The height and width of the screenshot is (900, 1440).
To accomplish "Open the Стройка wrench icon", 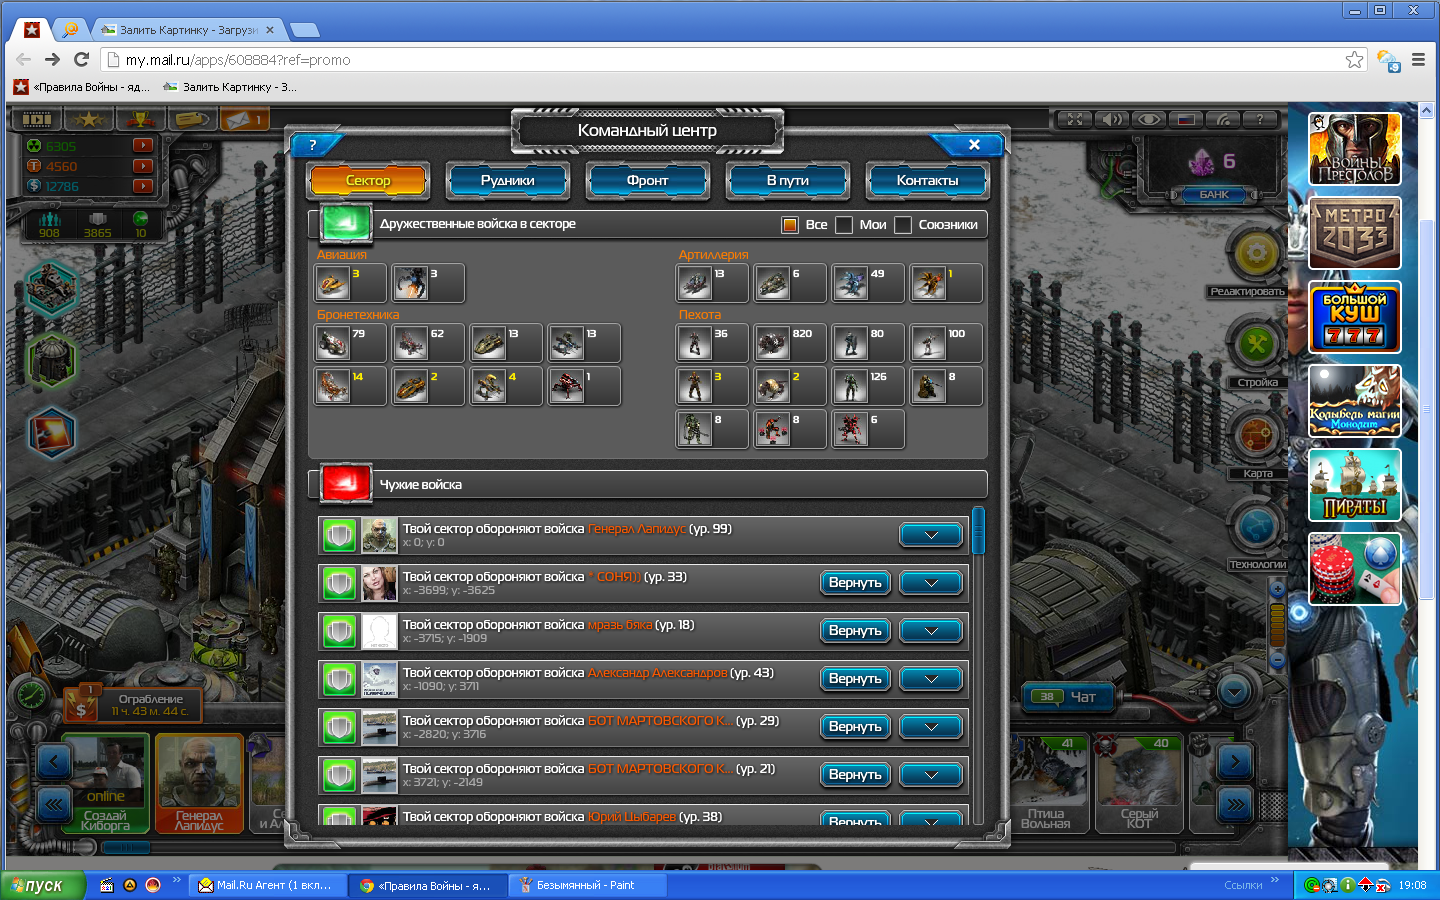I will [x=1256, y=345].
